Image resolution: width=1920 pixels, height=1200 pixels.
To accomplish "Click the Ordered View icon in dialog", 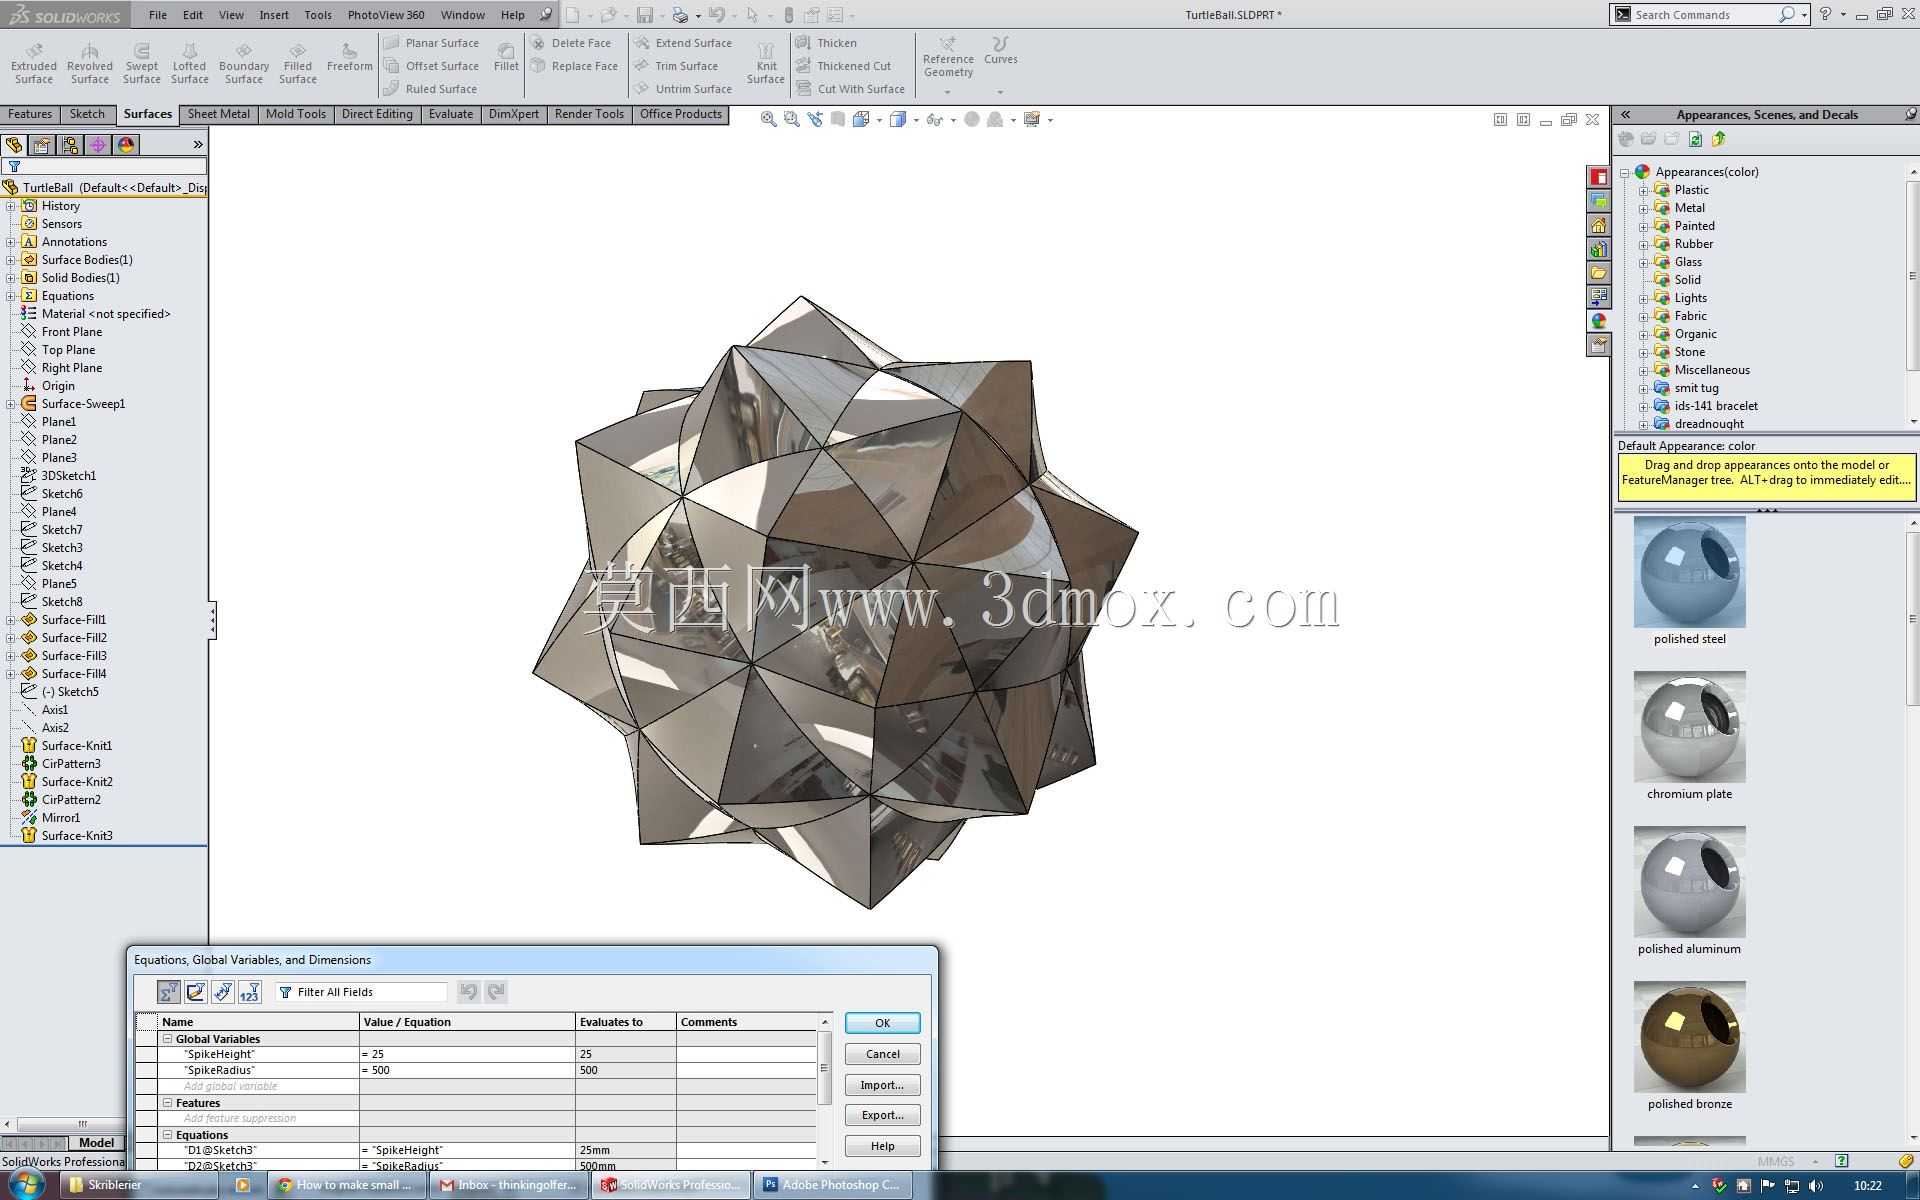I will coord(250,992).
